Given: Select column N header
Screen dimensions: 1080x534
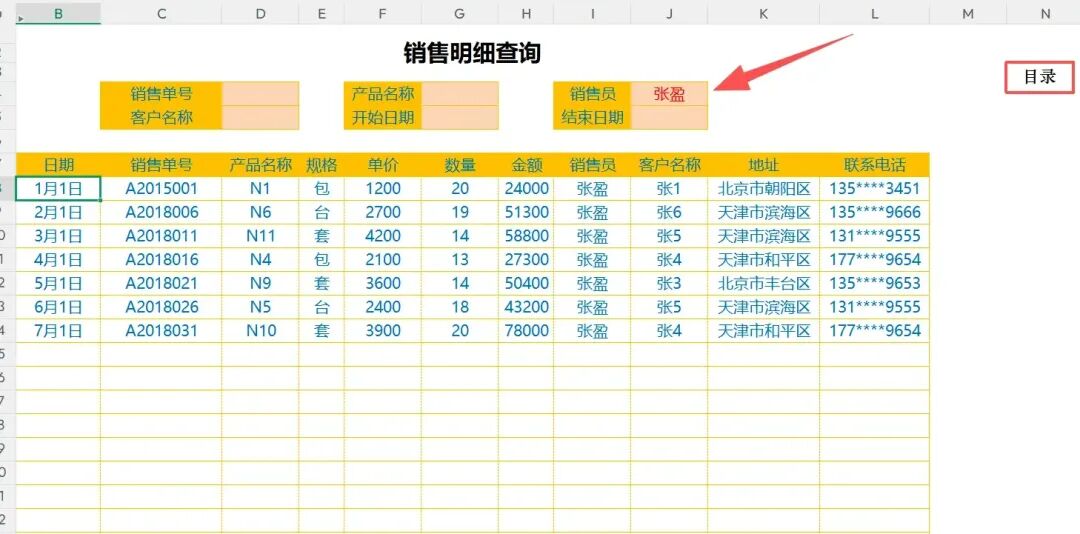Looking at the screenshot, I should [x=1044, y=13].
